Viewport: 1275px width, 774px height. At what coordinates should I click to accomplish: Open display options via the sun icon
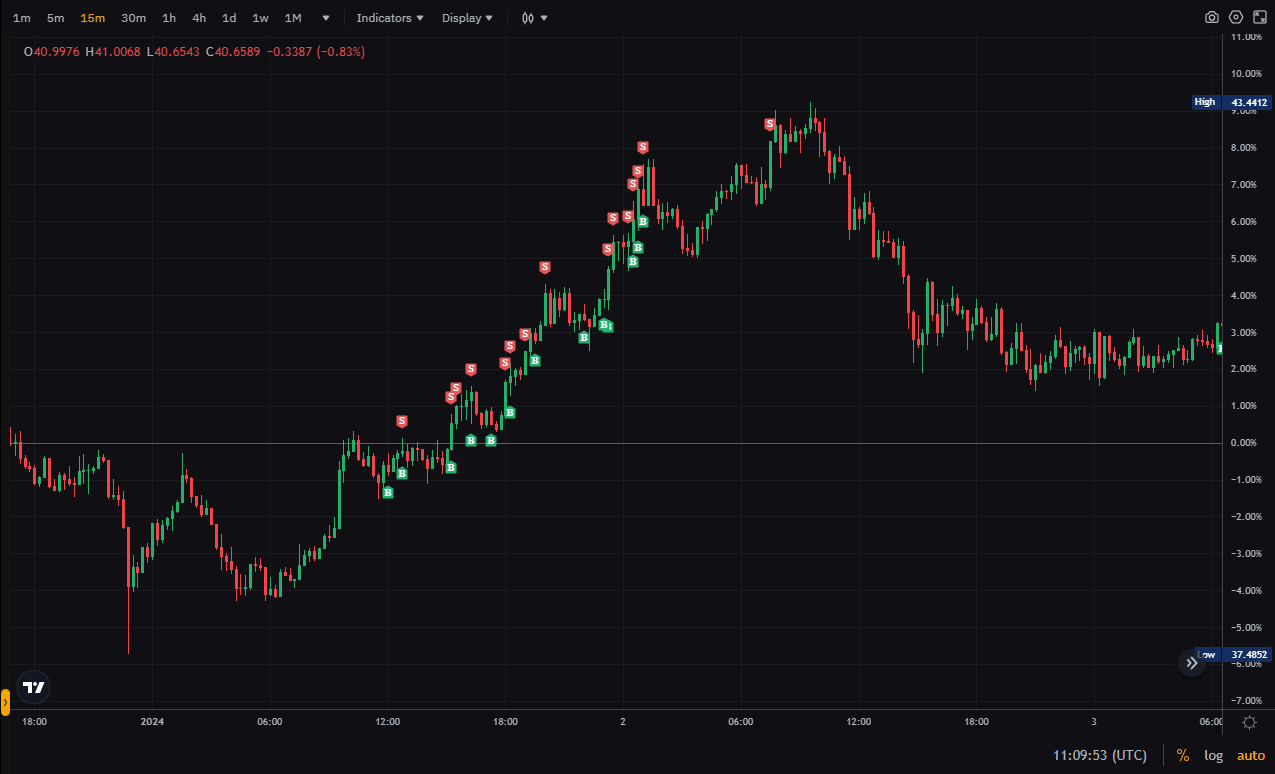1248,722
